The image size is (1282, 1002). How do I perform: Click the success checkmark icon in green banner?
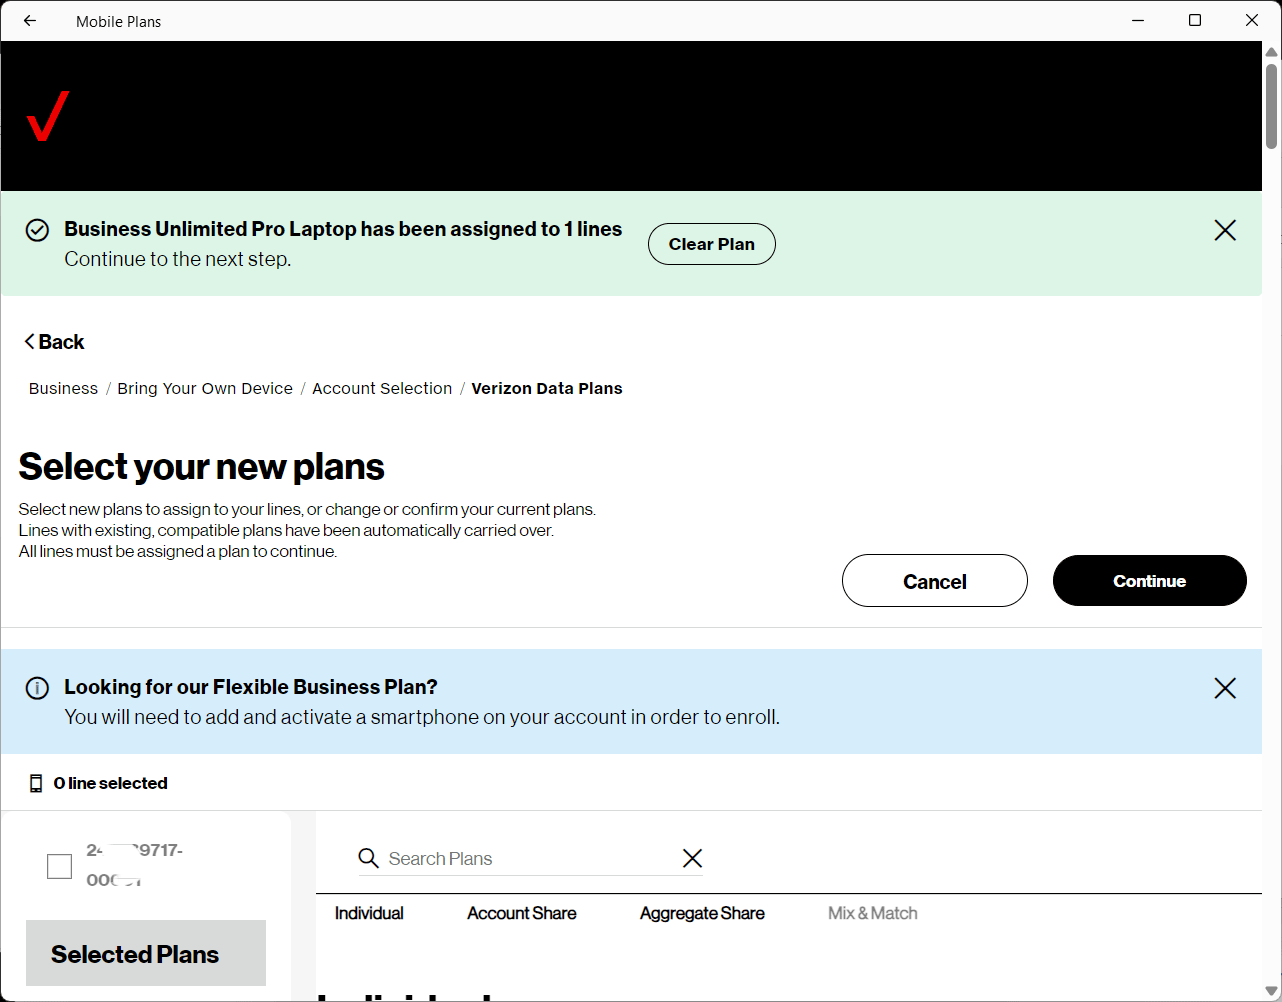click(x=37, y=230)
